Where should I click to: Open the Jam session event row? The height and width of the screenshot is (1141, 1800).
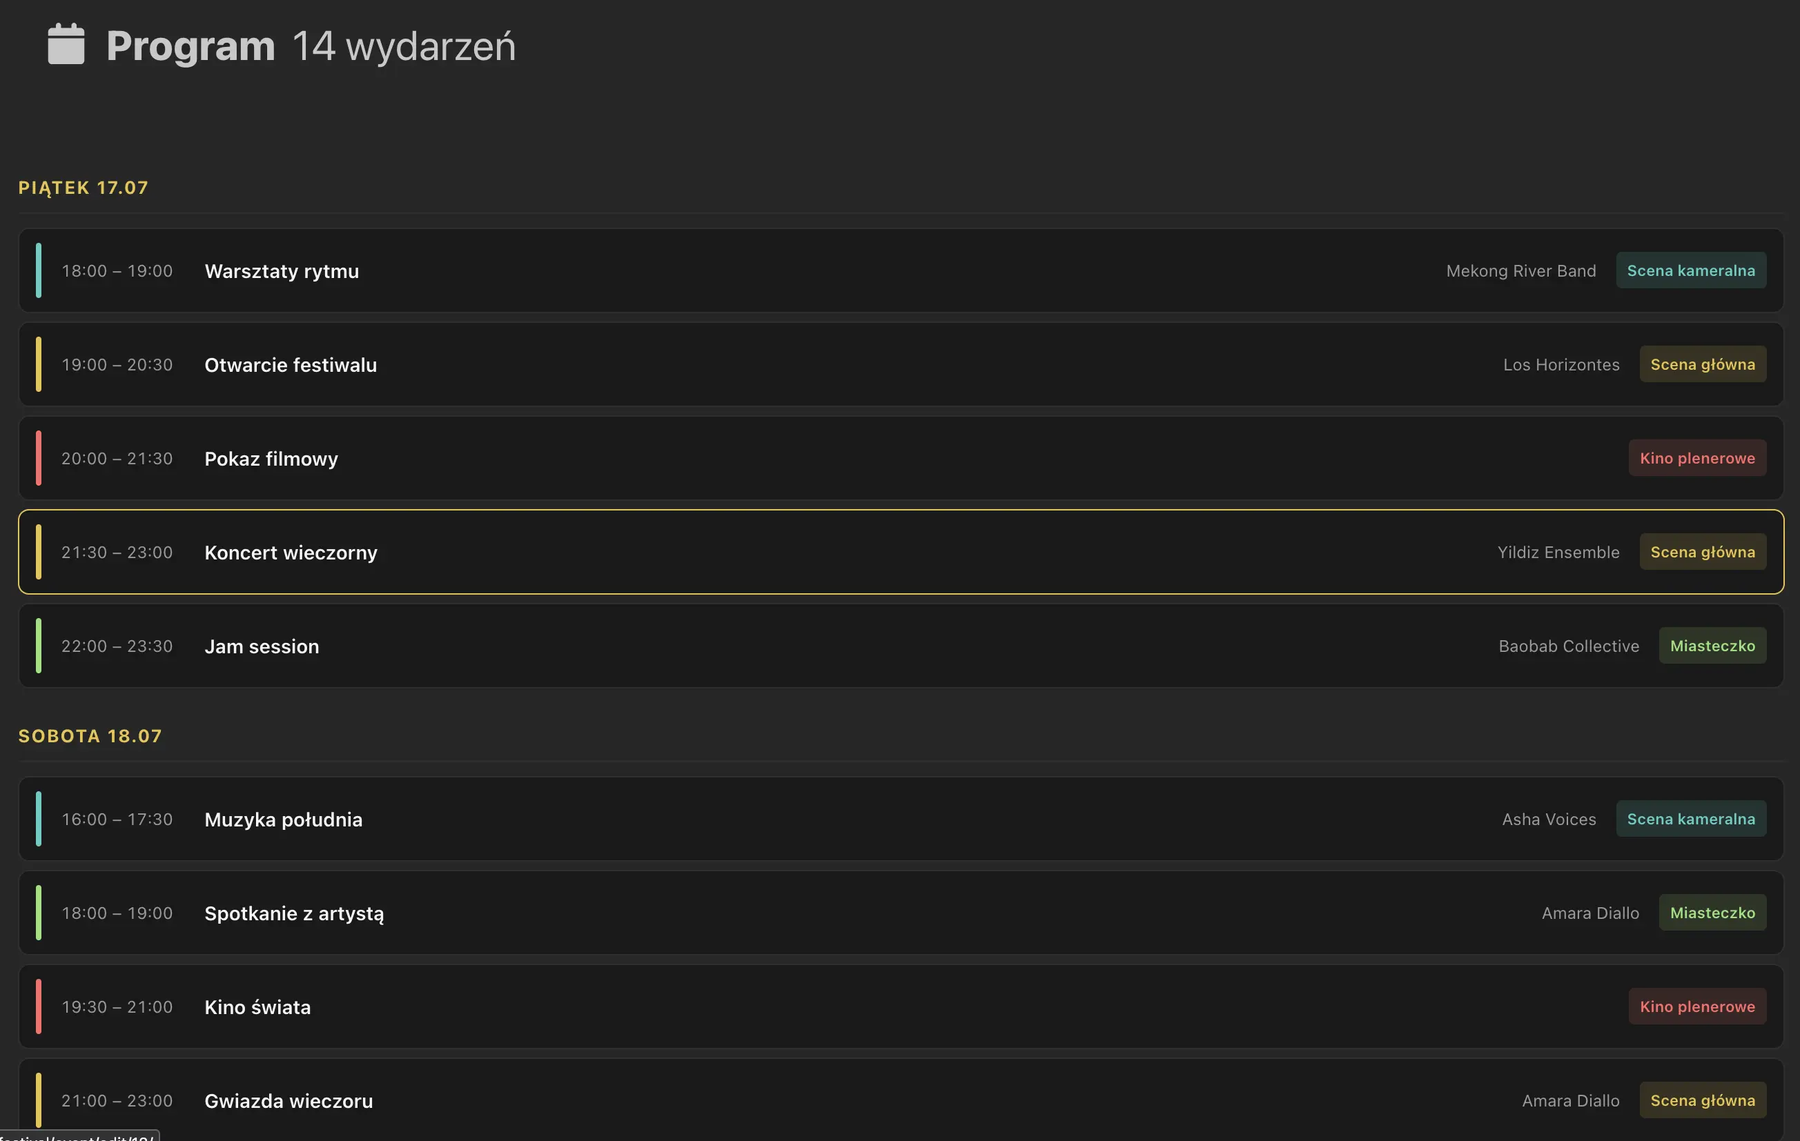(900, 646)
